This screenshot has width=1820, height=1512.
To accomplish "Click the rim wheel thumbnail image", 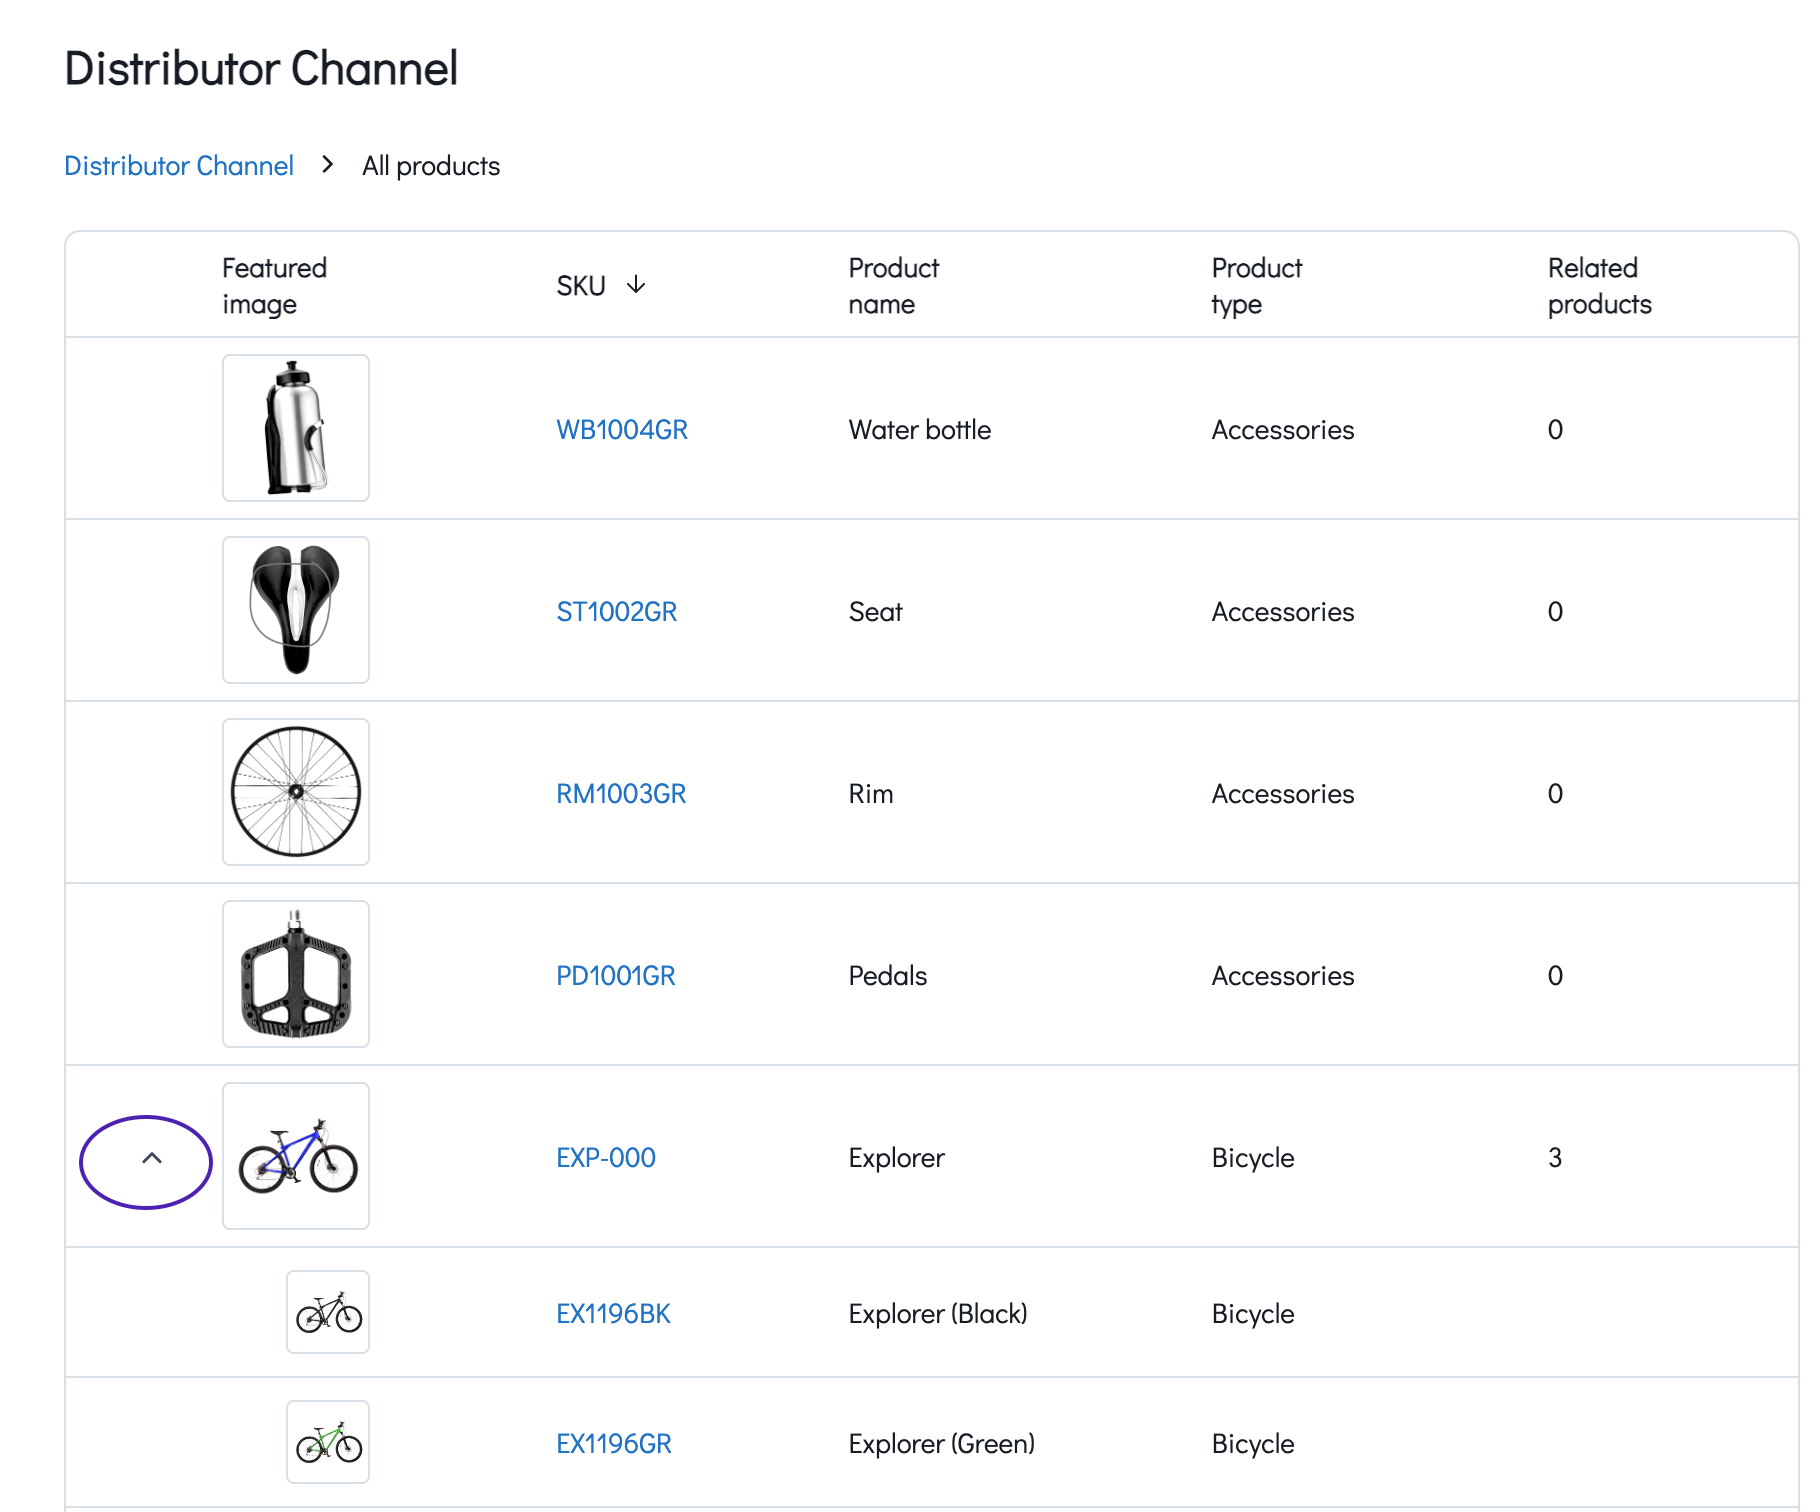I will [296, 792].
